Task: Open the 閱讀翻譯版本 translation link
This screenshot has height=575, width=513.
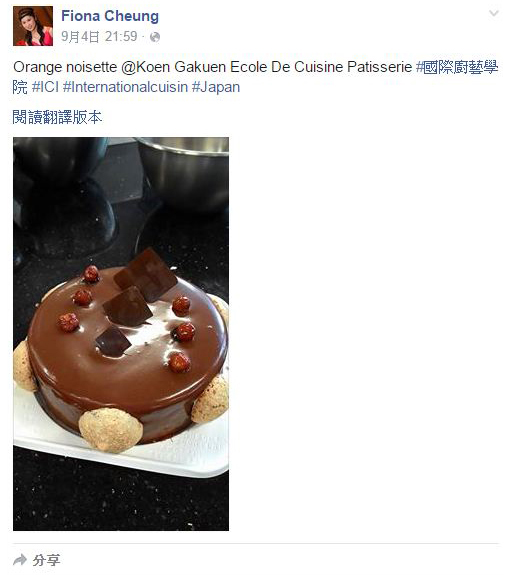Action: click(x=57, y=117)
